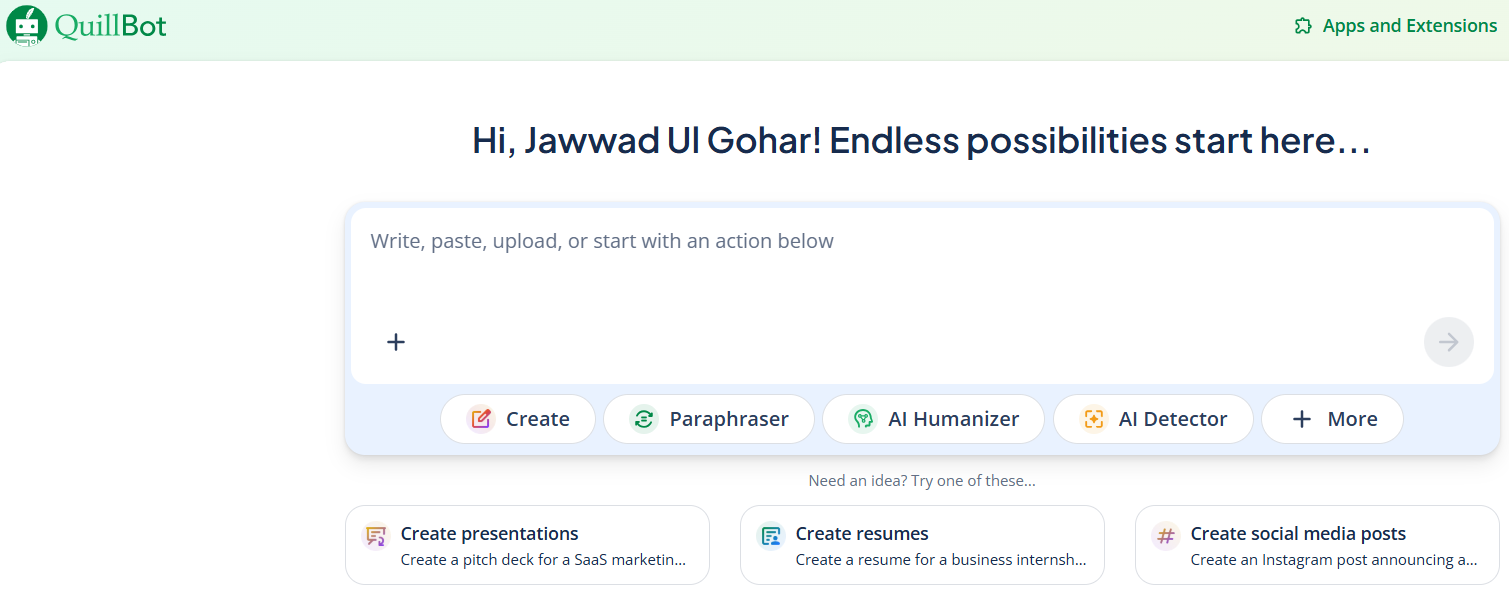Click the AI Detector scan icon
The image size is (1509, 593).
coord(1094,419)
